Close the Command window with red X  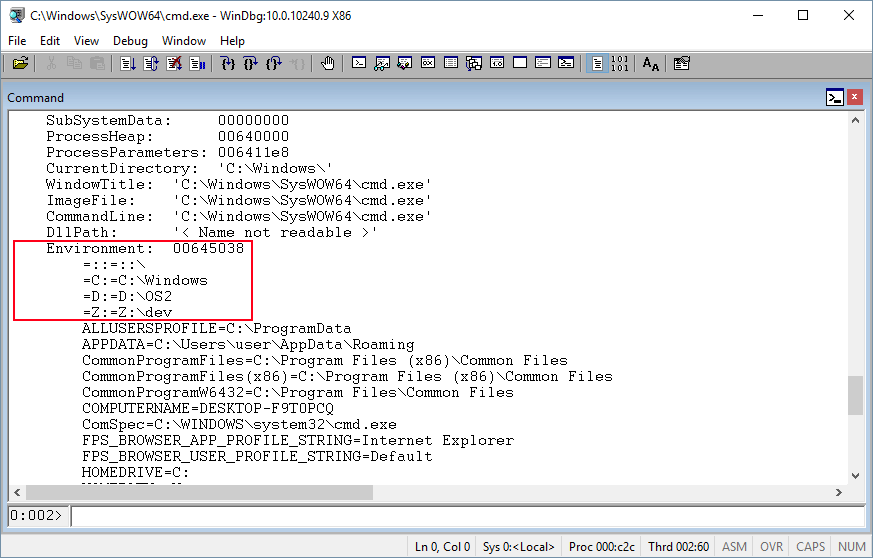[x=855, y=97]
